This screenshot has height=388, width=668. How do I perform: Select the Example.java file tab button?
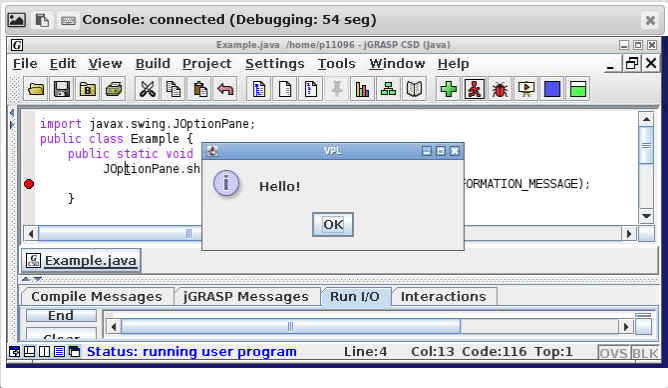pyautogui.click(x=81, y=260)
